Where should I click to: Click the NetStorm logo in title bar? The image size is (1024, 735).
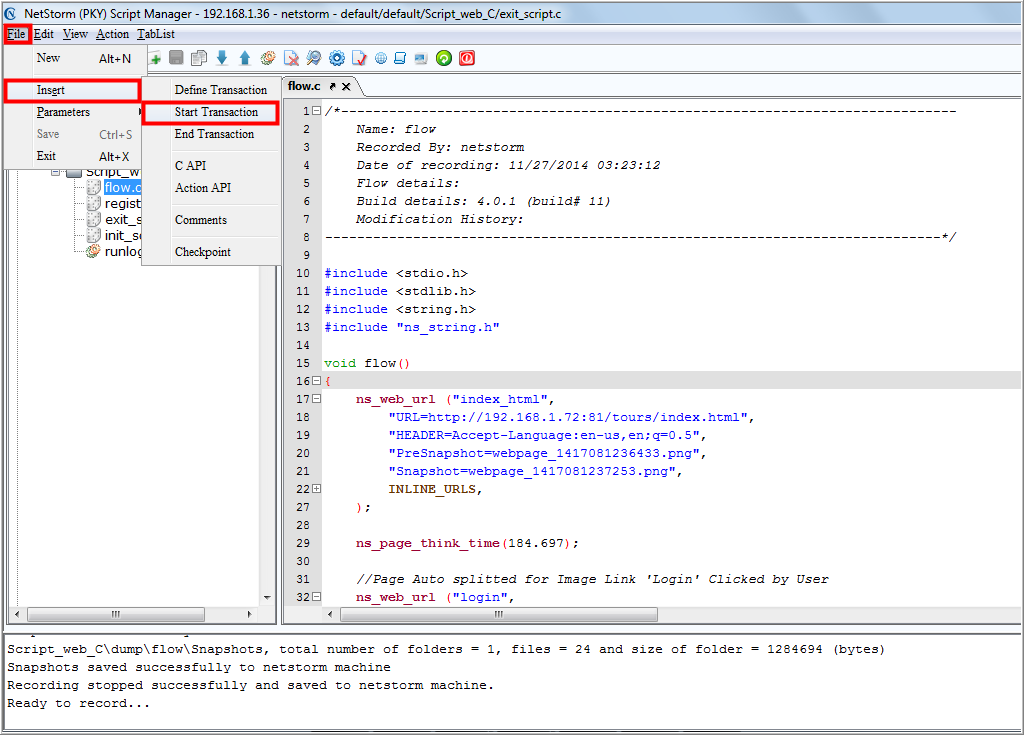[x=10, y=13]
